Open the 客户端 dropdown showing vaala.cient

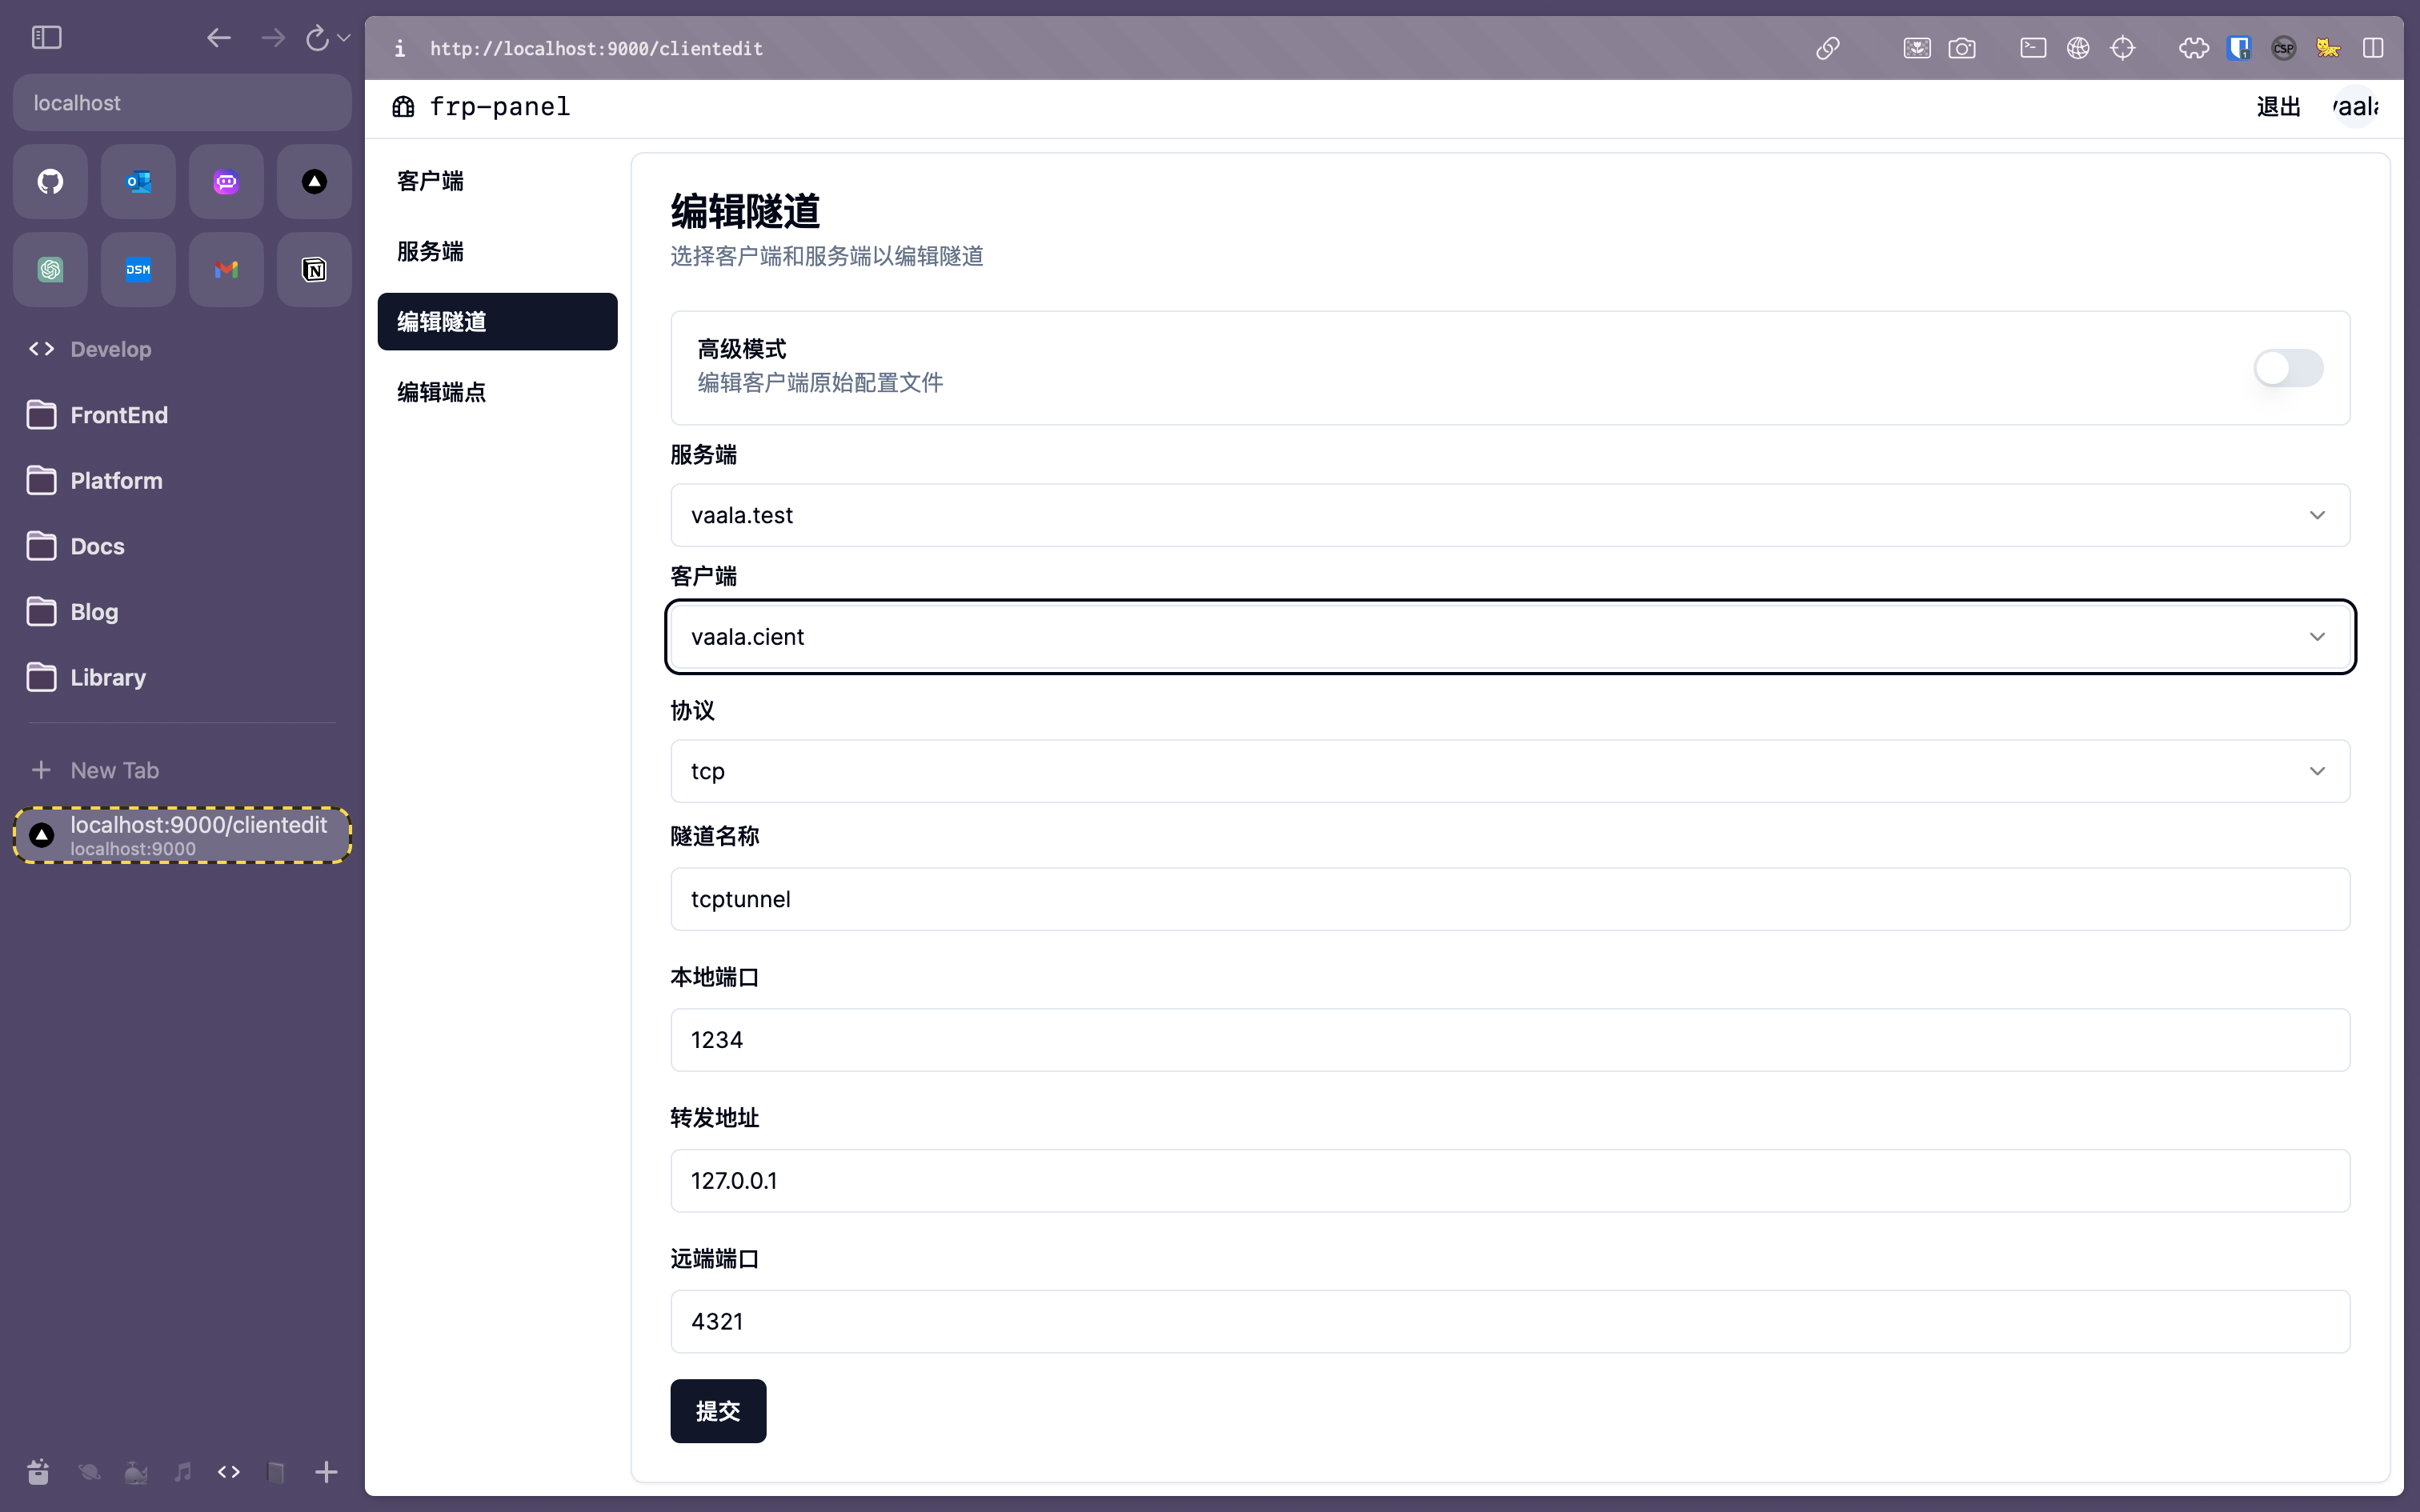[x=1509, y=637]
